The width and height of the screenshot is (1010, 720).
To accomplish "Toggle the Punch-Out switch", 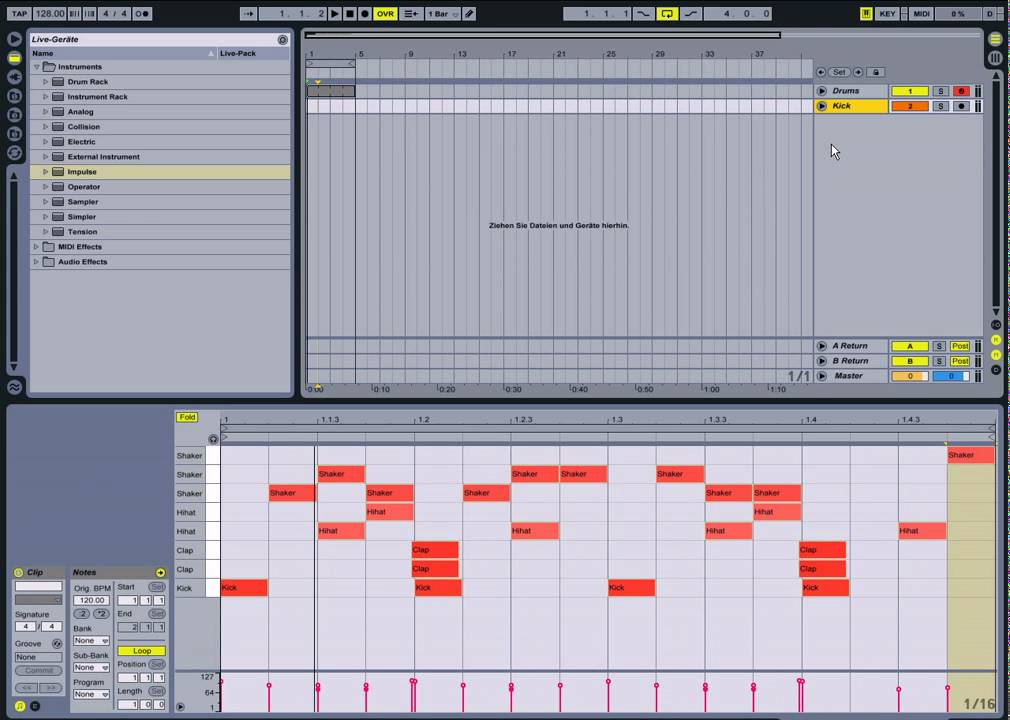I will click(x=691, y=14).
